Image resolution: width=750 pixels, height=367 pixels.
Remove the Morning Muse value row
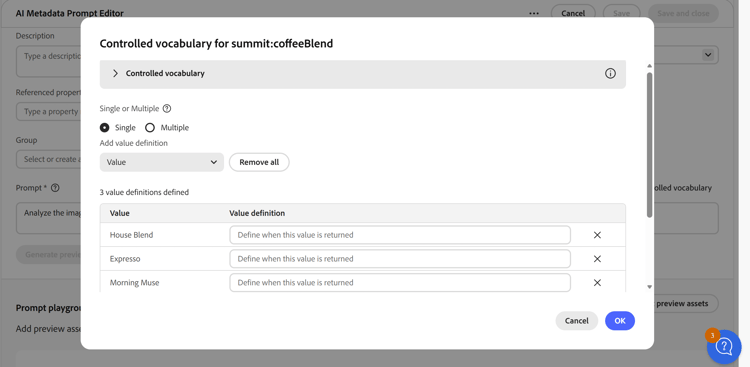click(597, 283)
